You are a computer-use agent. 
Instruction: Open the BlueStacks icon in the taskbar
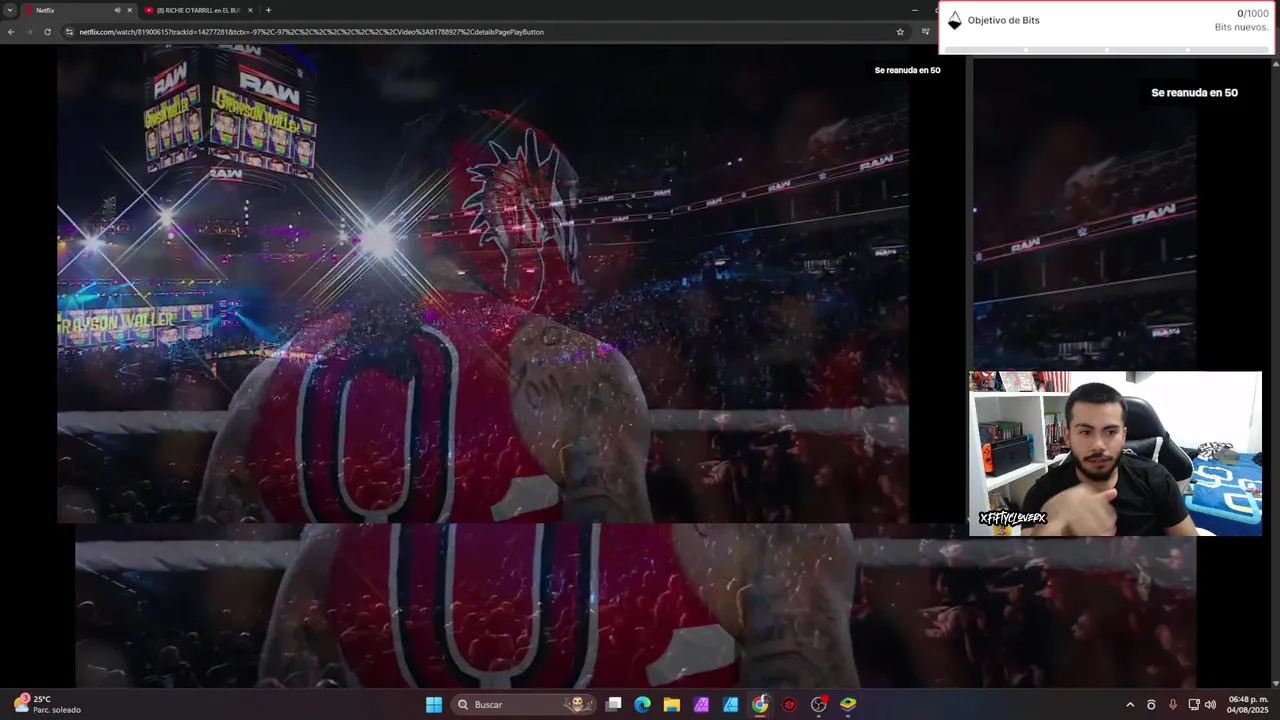point(848,705)
